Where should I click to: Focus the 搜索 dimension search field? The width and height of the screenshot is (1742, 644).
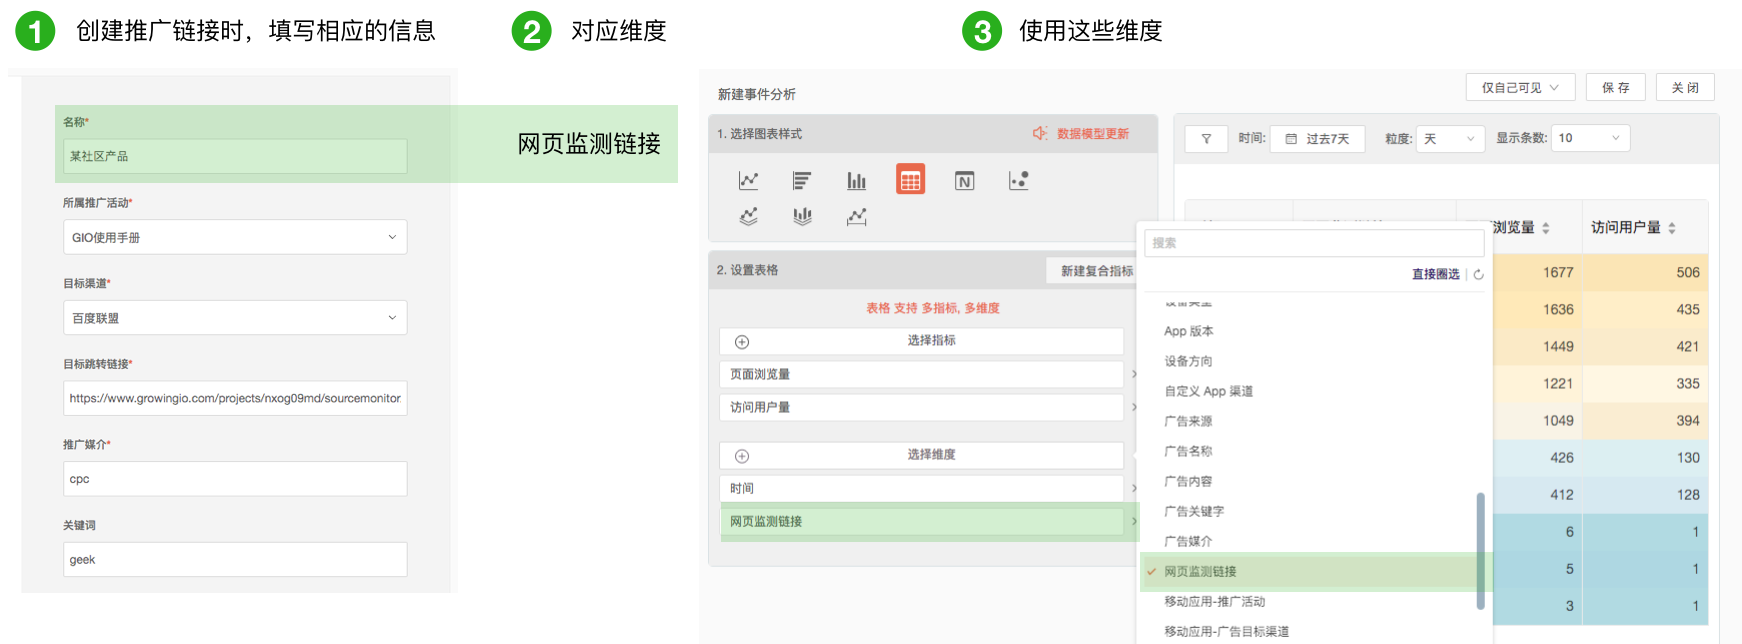coord(1313,243)
